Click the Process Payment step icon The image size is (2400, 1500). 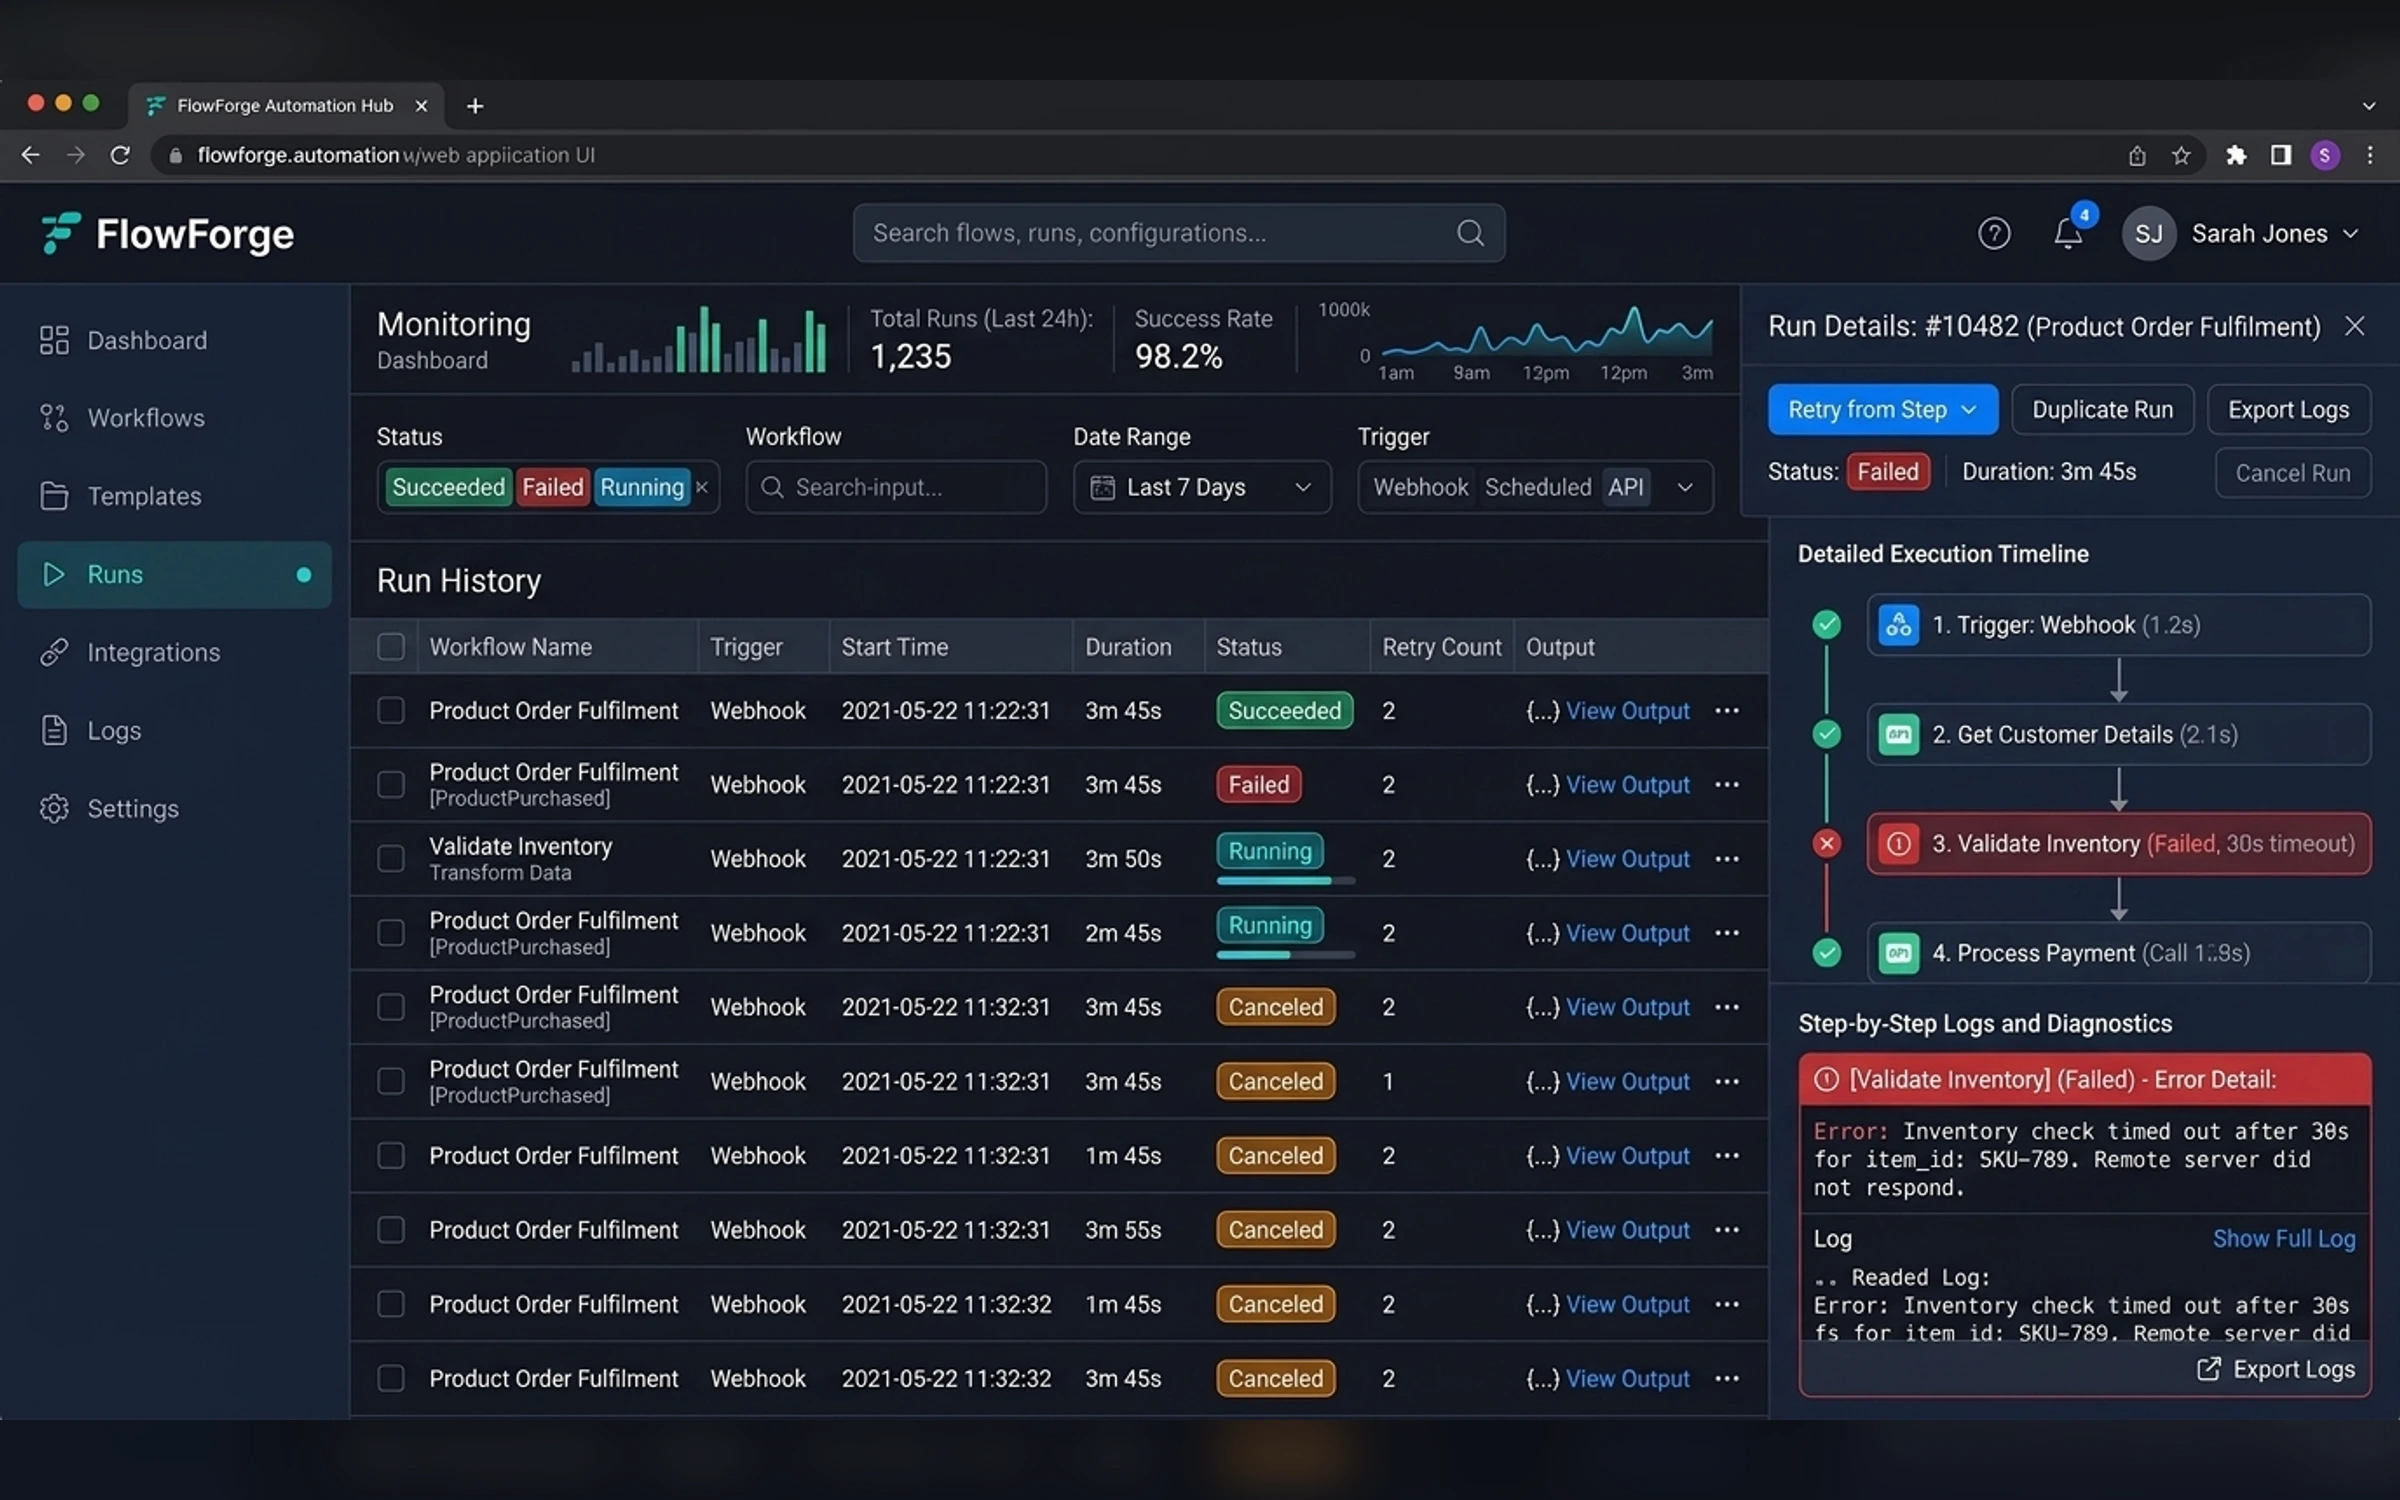pos(1898,953)
